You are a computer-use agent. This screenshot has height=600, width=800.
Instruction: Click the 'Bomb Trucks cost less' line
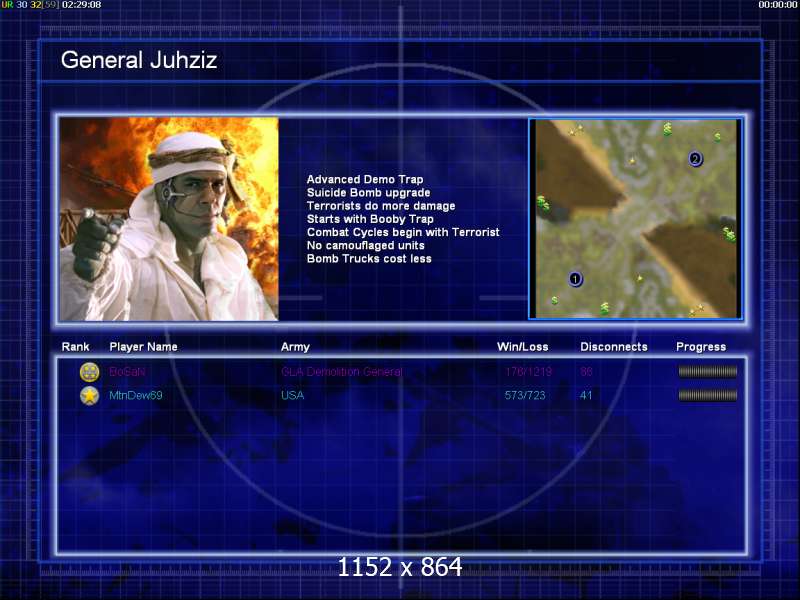(369, 259)
